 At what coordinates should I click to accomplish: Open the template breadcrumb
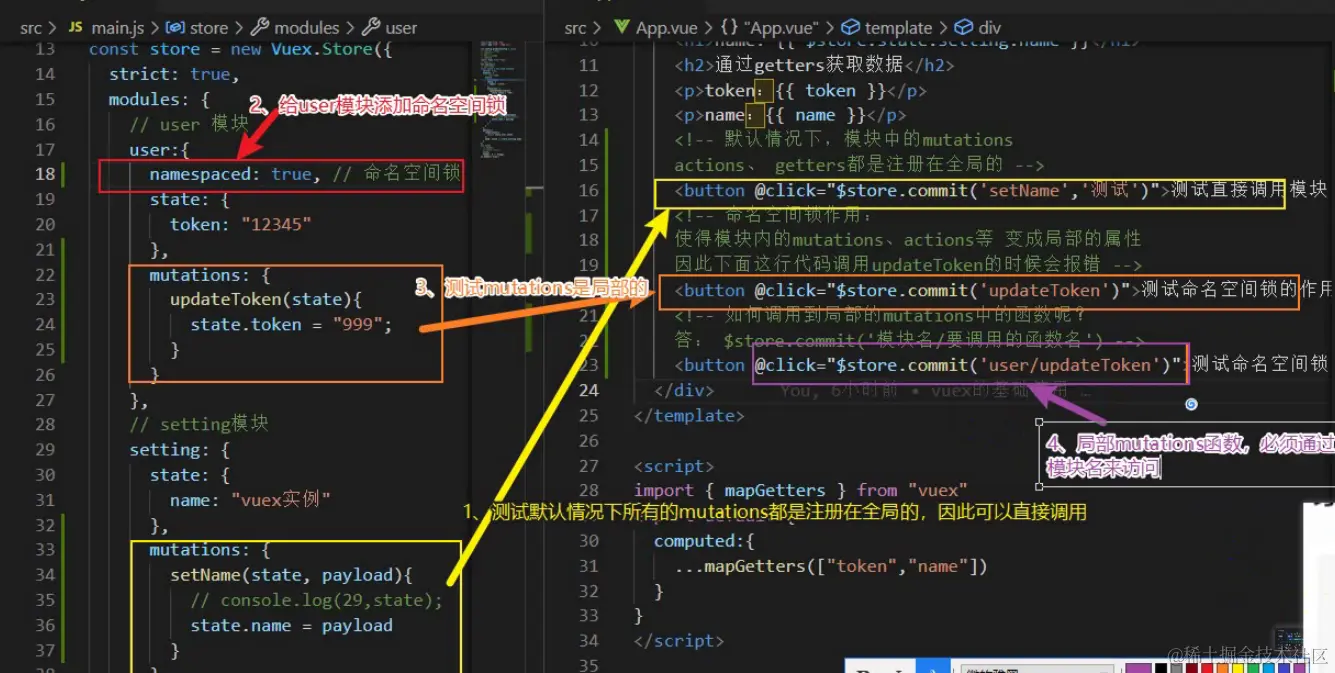coord(887,28)
